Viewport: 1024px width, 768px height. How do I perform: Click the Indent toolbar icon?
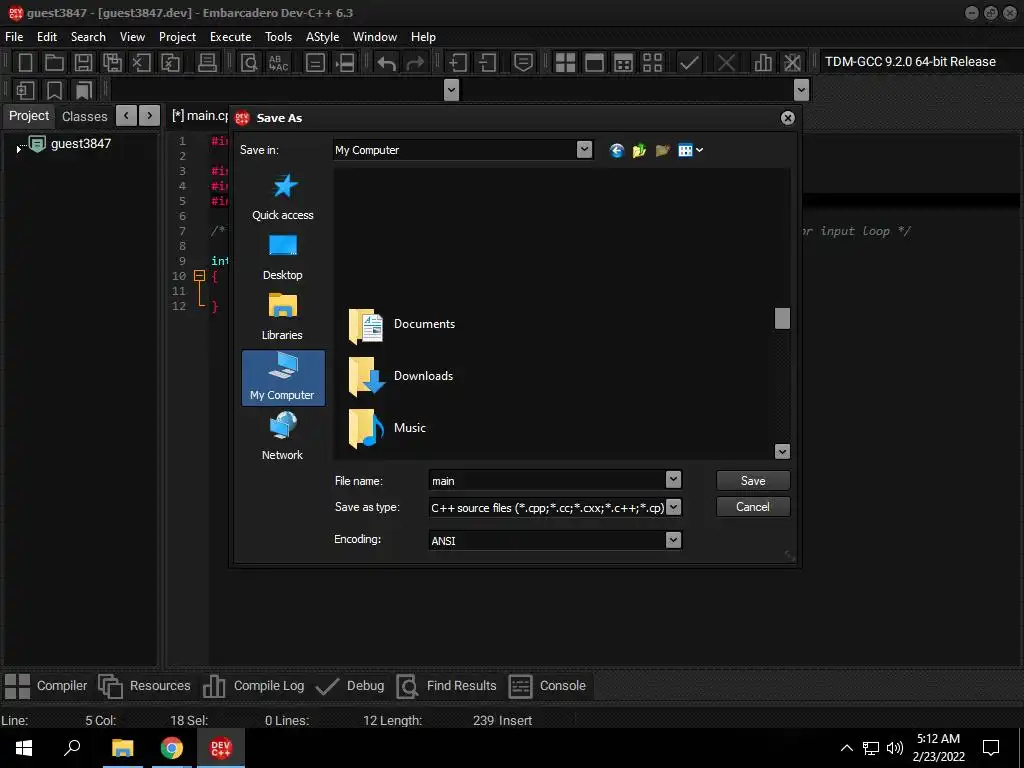pos(457,63)
